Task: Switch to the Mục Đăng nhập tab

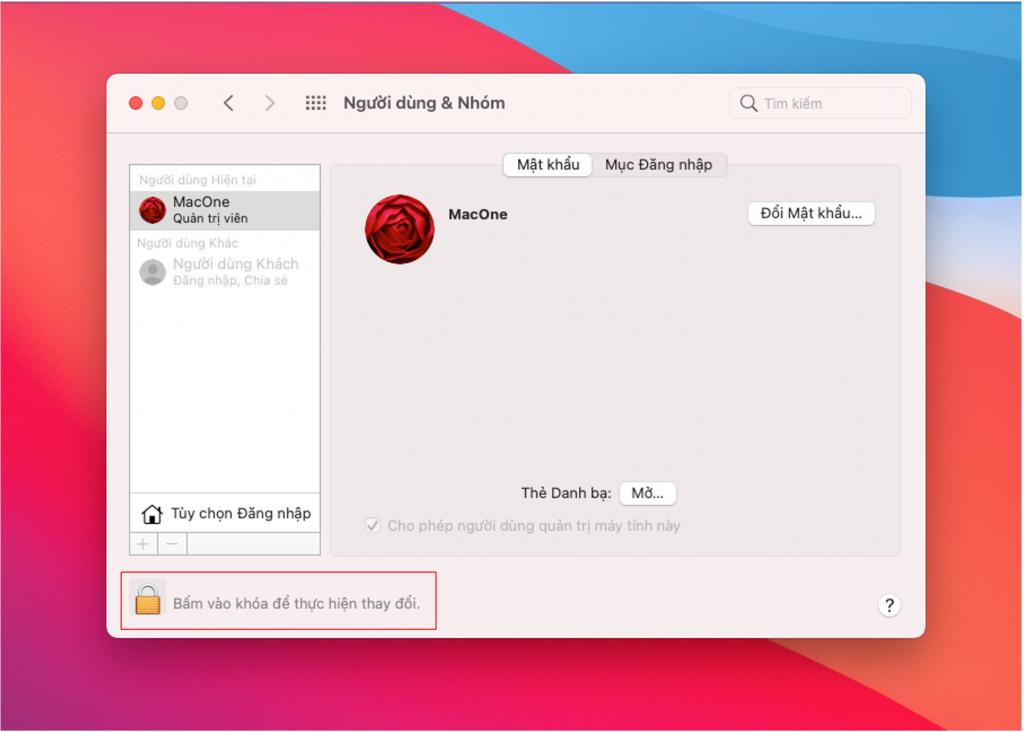Action: (658, 165)
